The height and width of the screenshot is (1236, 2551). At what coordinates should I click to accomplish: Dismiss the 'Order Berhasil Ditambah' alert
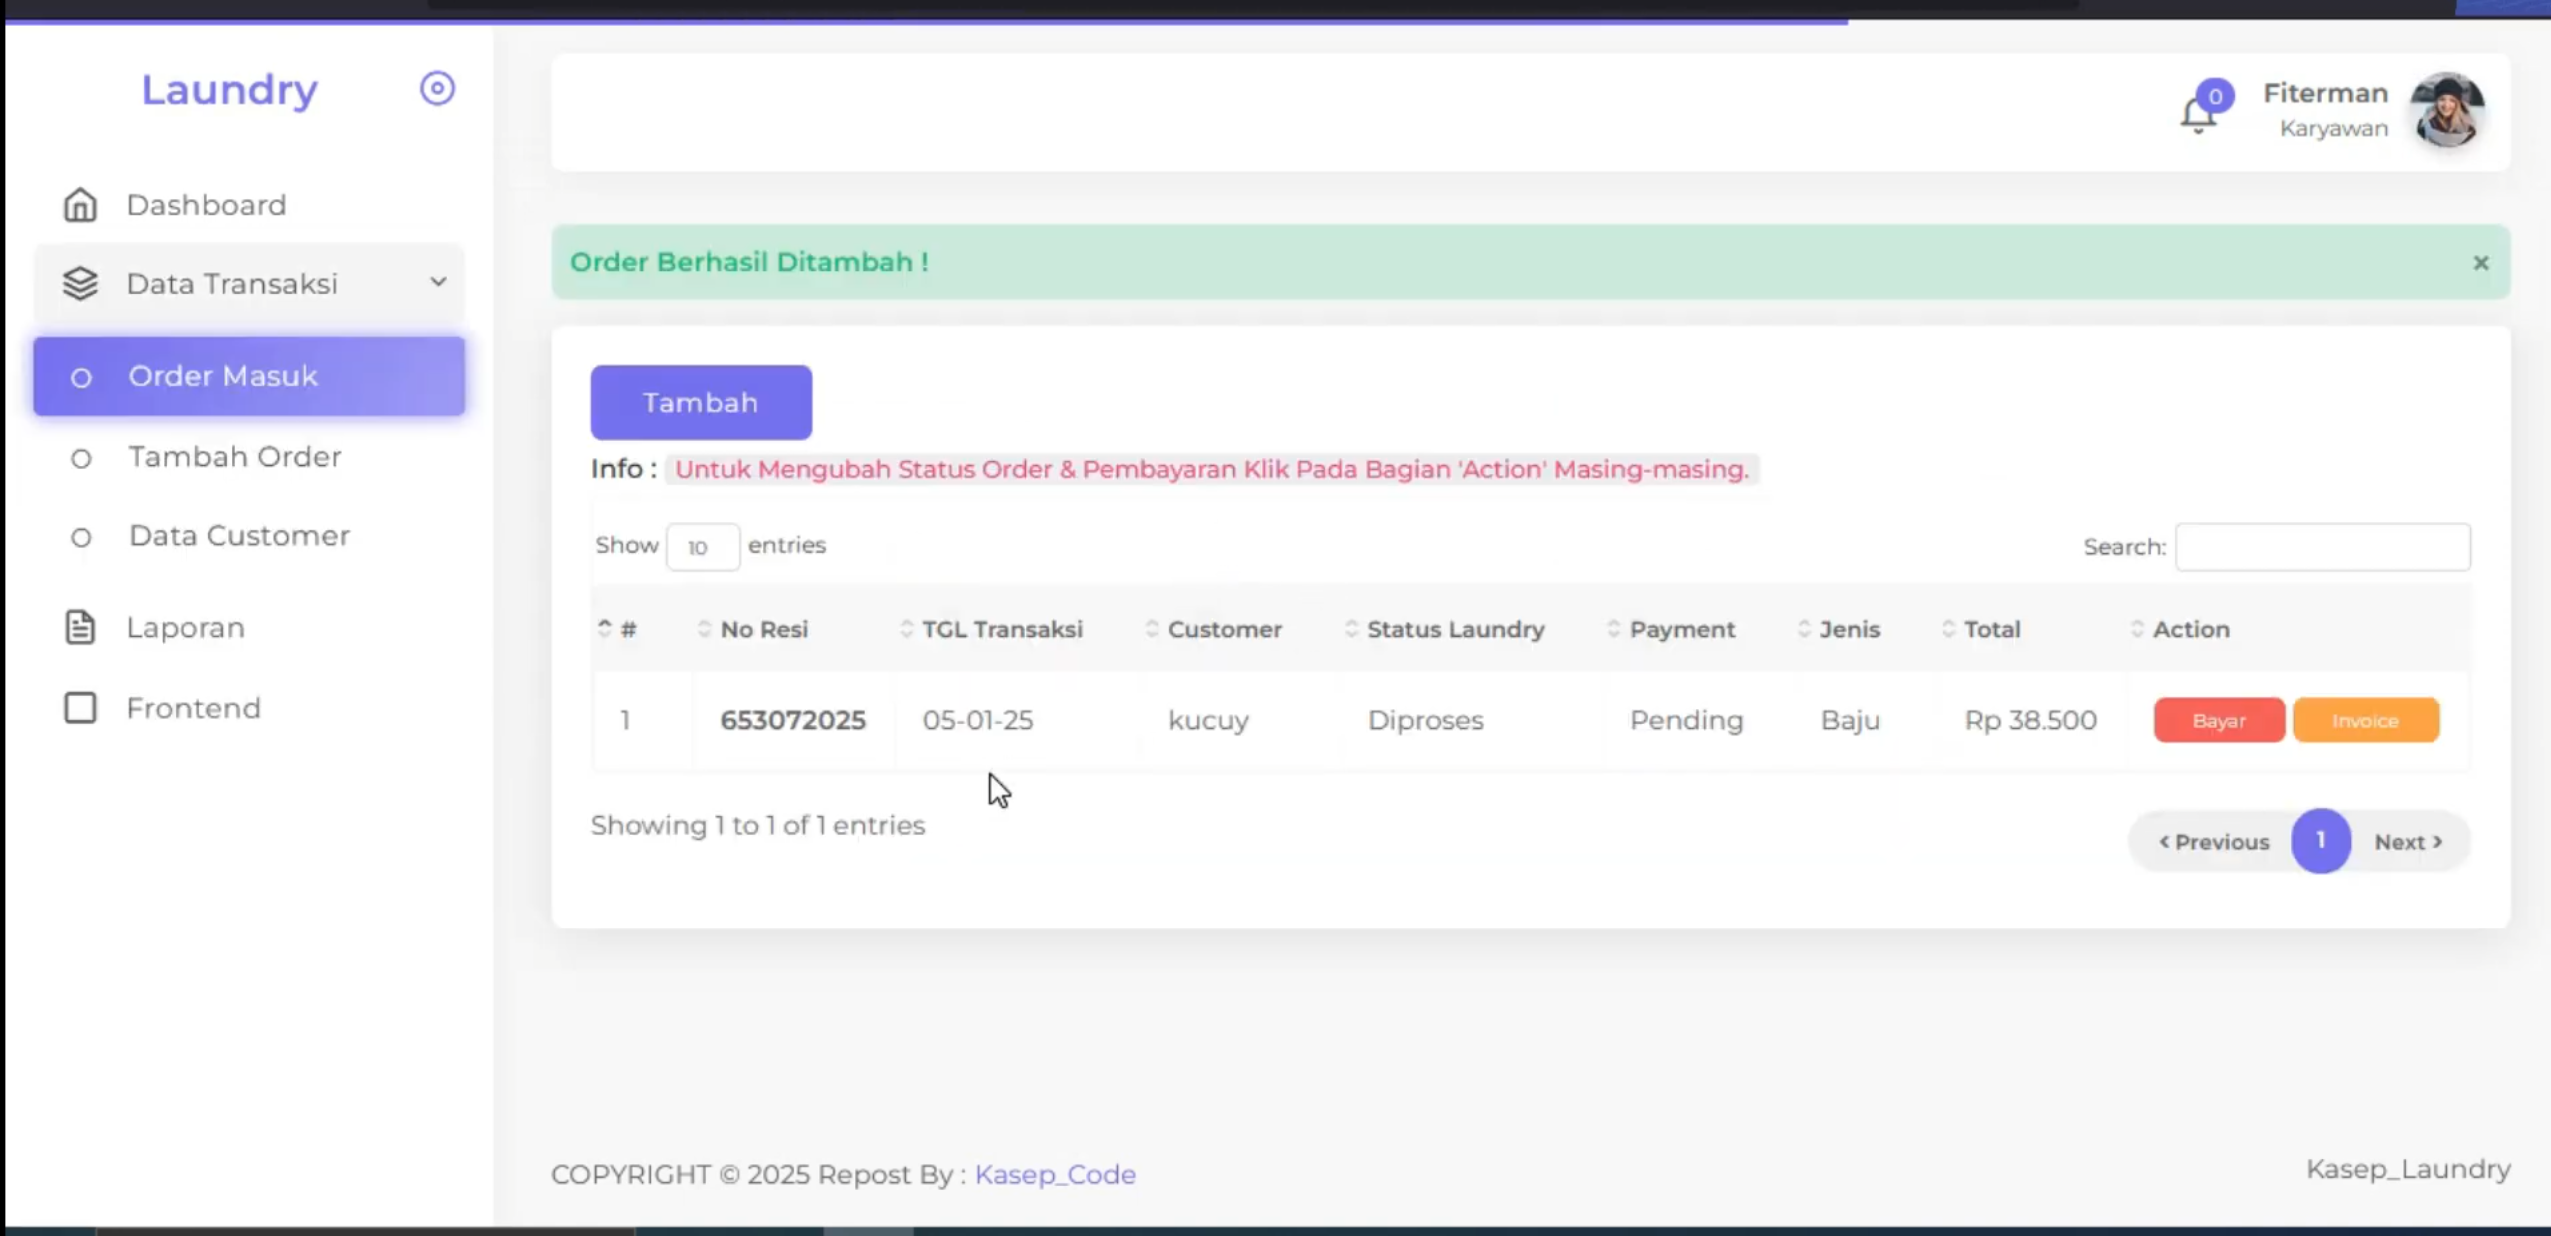point(2481,263)
